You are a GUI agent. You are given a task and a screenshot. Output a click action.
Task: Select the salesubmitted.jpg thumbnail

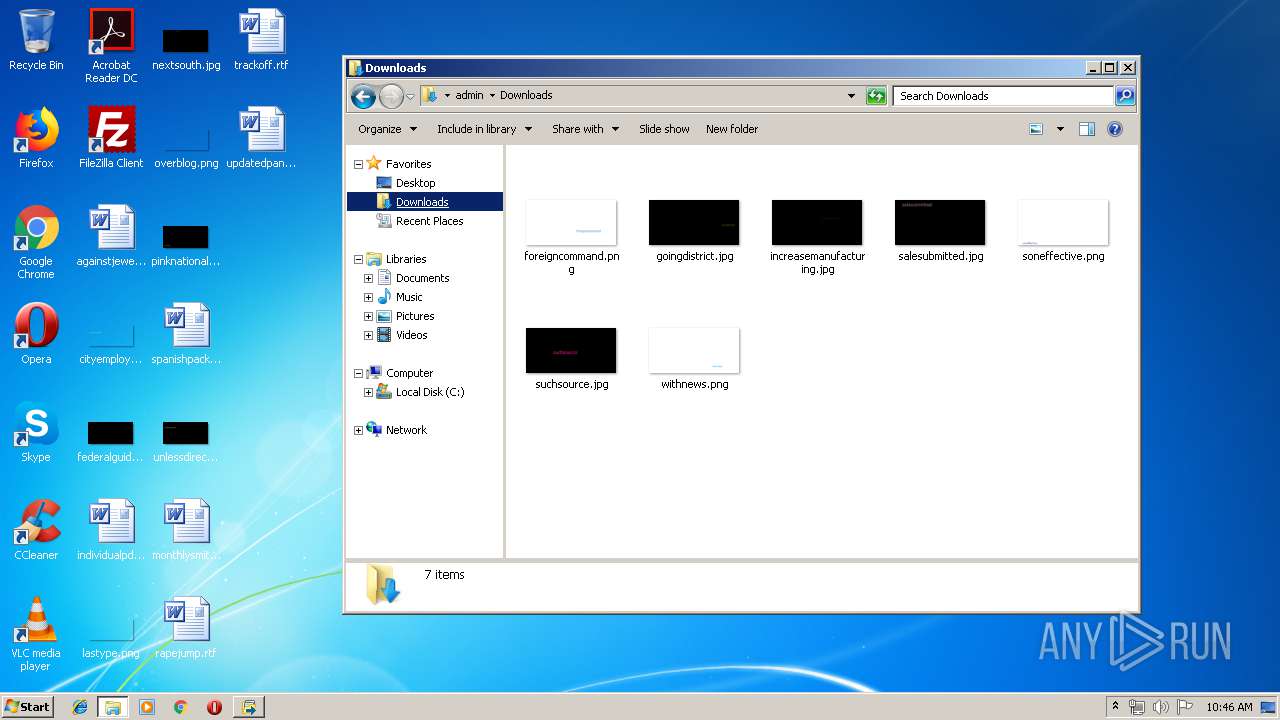(940, 222)
